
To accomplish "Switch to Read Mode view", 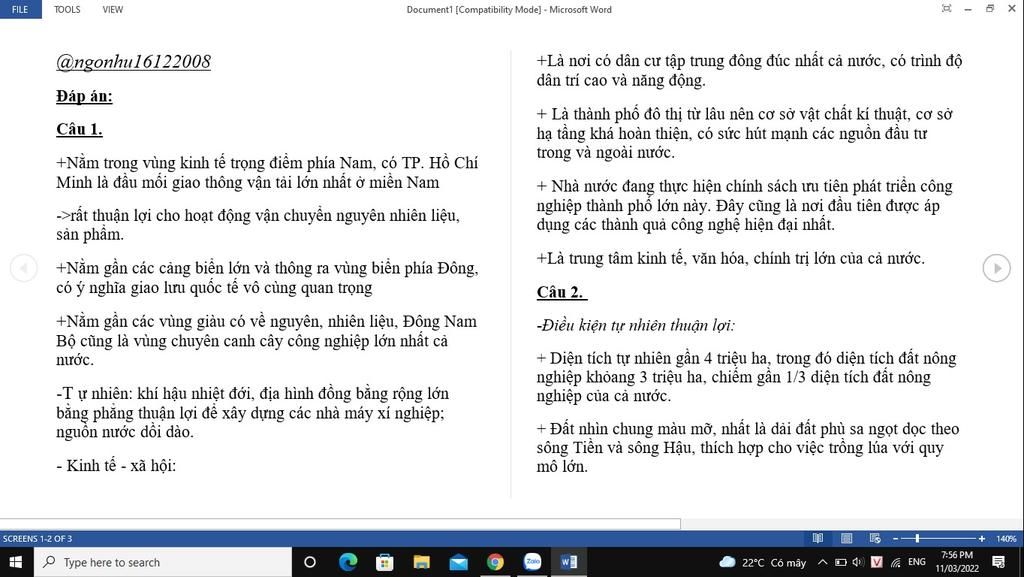I will (x=818, y=538).
